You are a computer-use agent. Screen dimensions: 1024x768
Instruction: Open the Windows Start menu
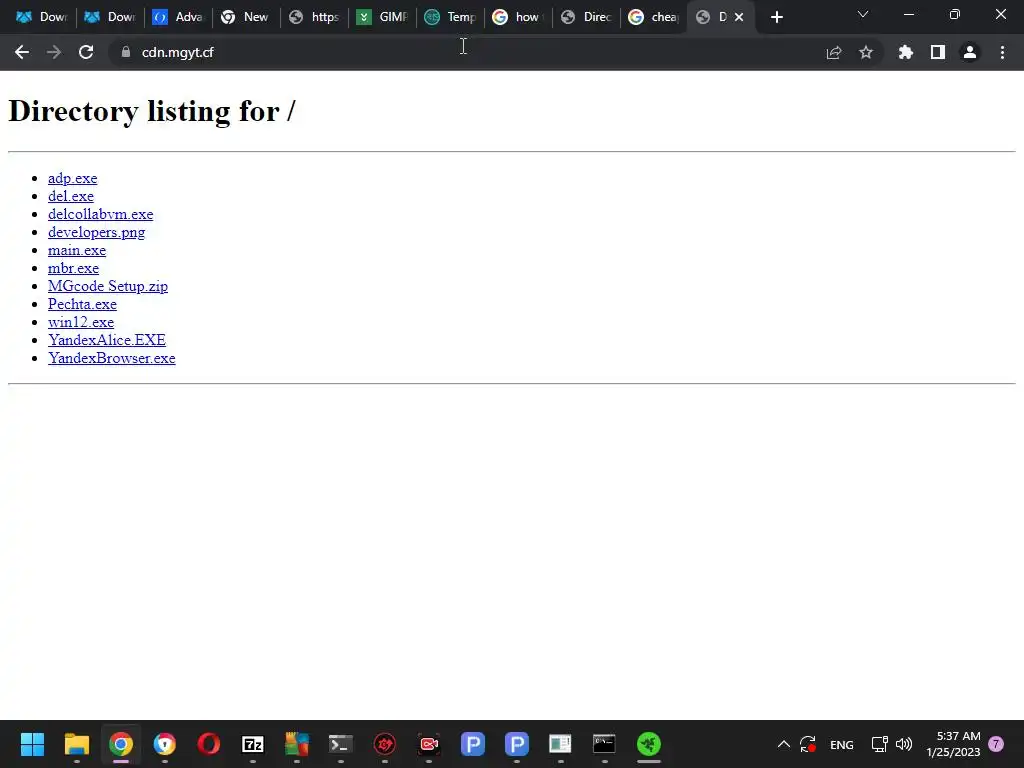32,744
